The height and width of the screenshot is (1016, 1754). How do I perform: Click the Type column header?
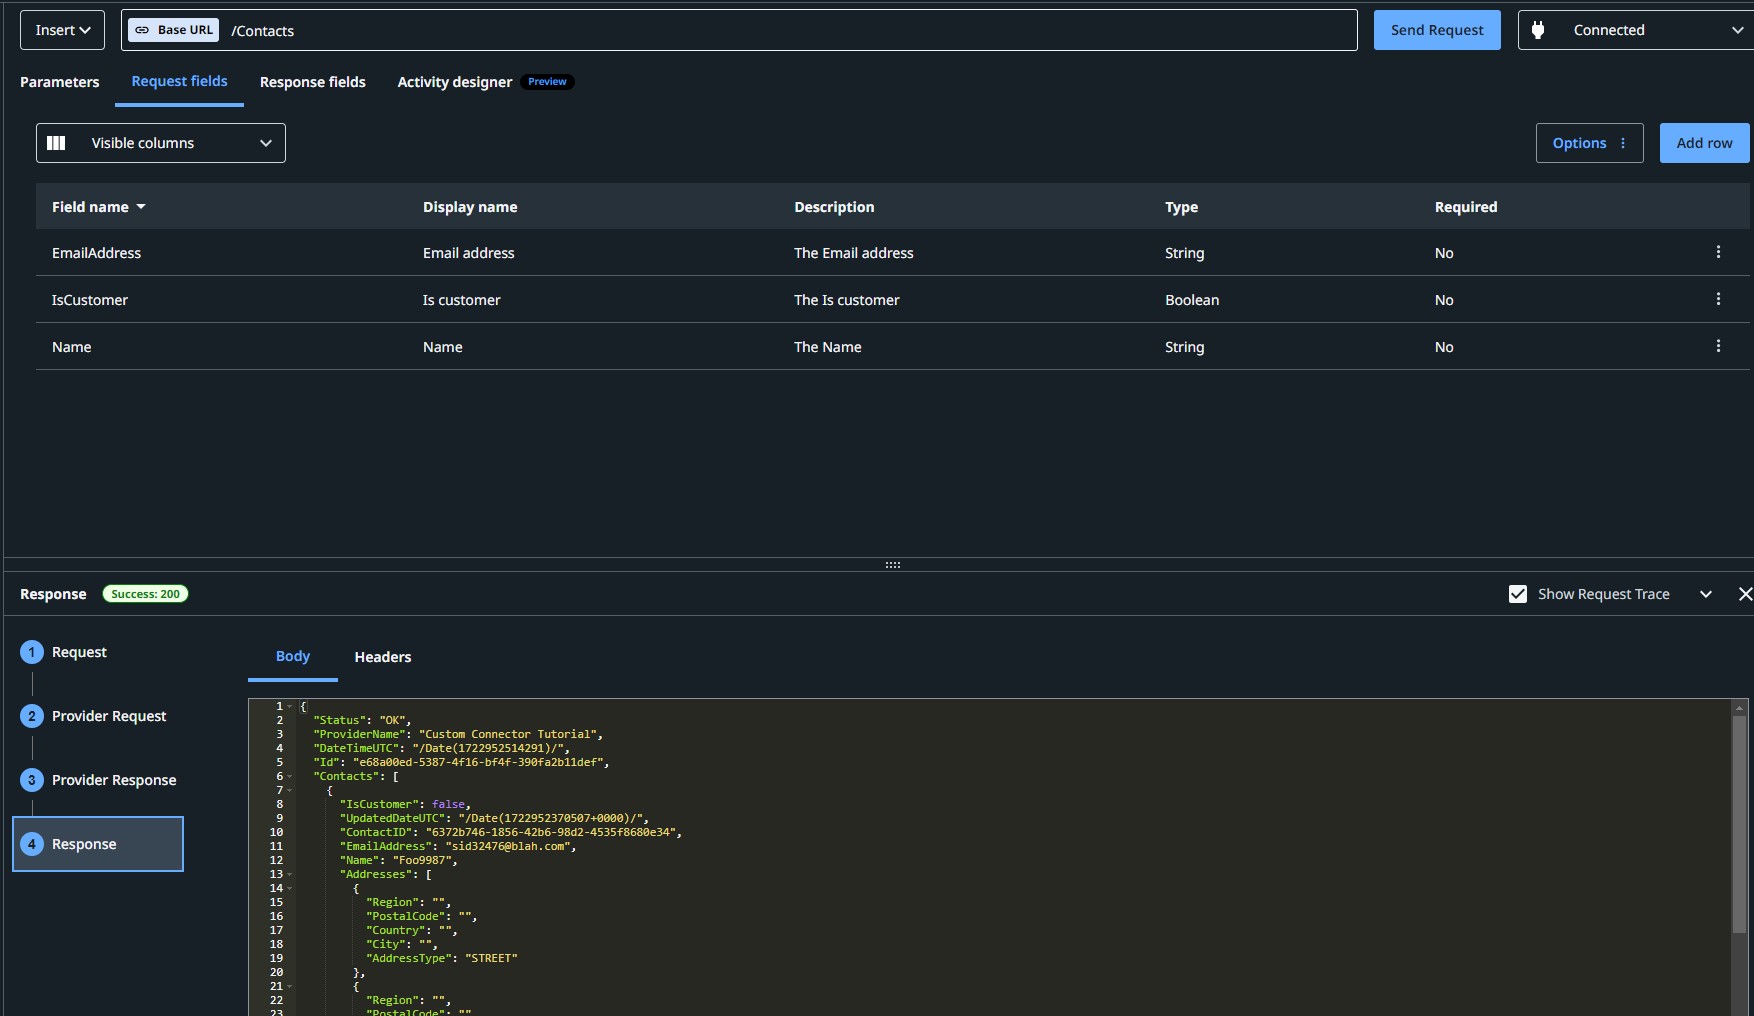point(1181,207)
